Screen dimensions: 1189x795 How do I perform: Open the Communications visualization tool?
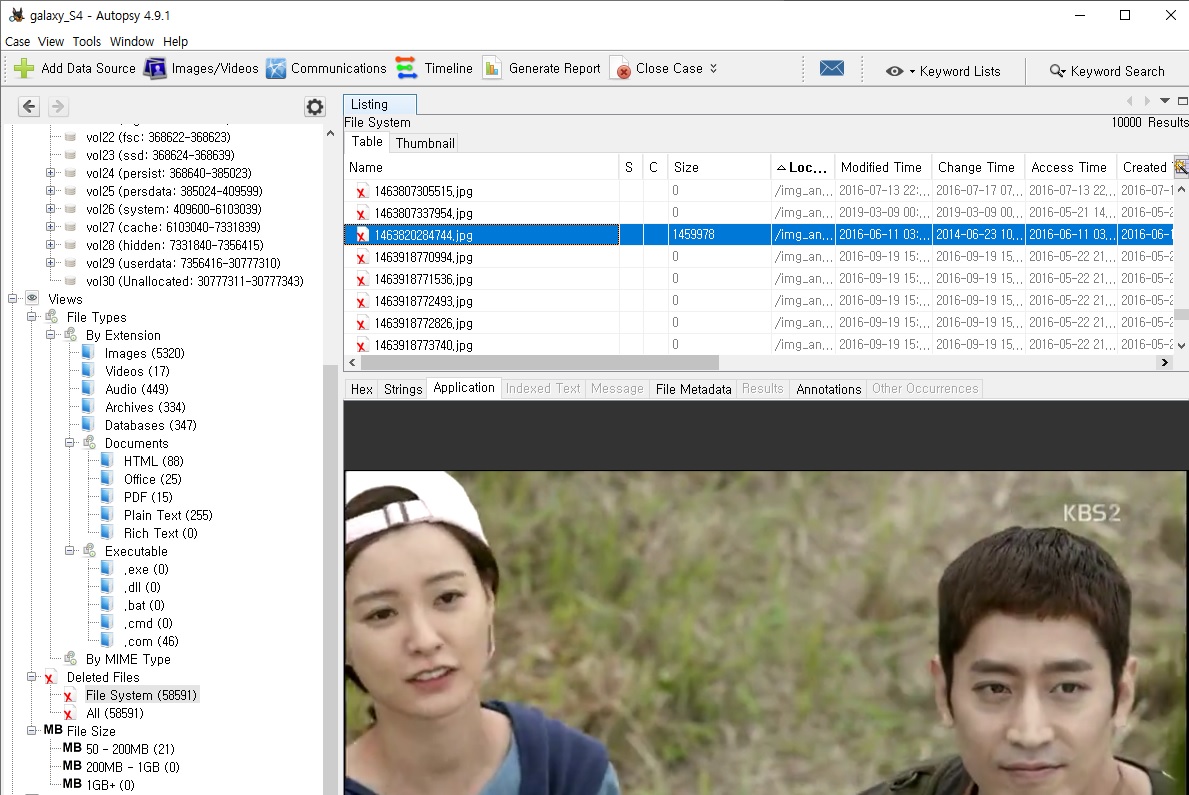(326, 69)
